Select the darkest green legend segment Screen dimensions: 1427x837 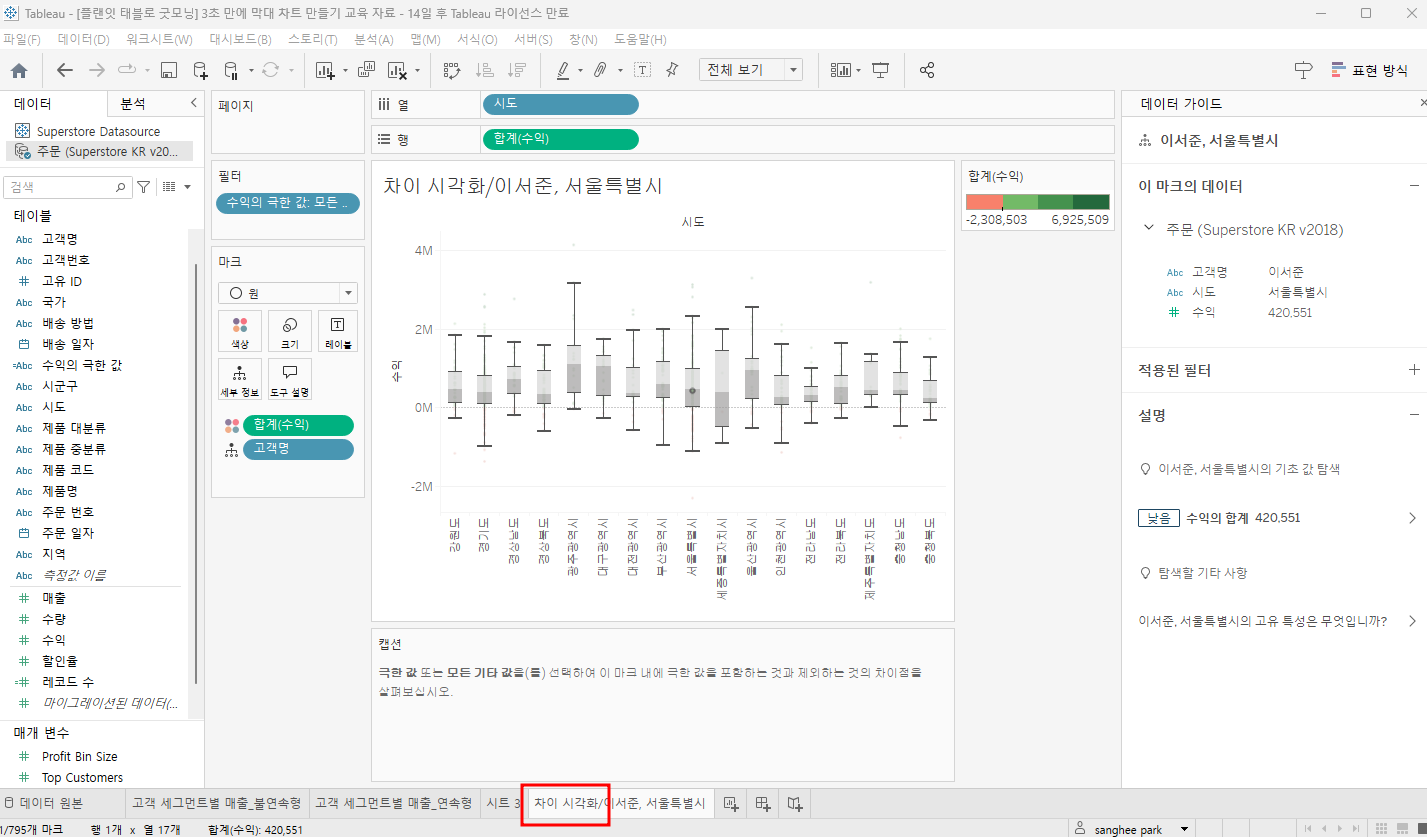click(1092, 202)
